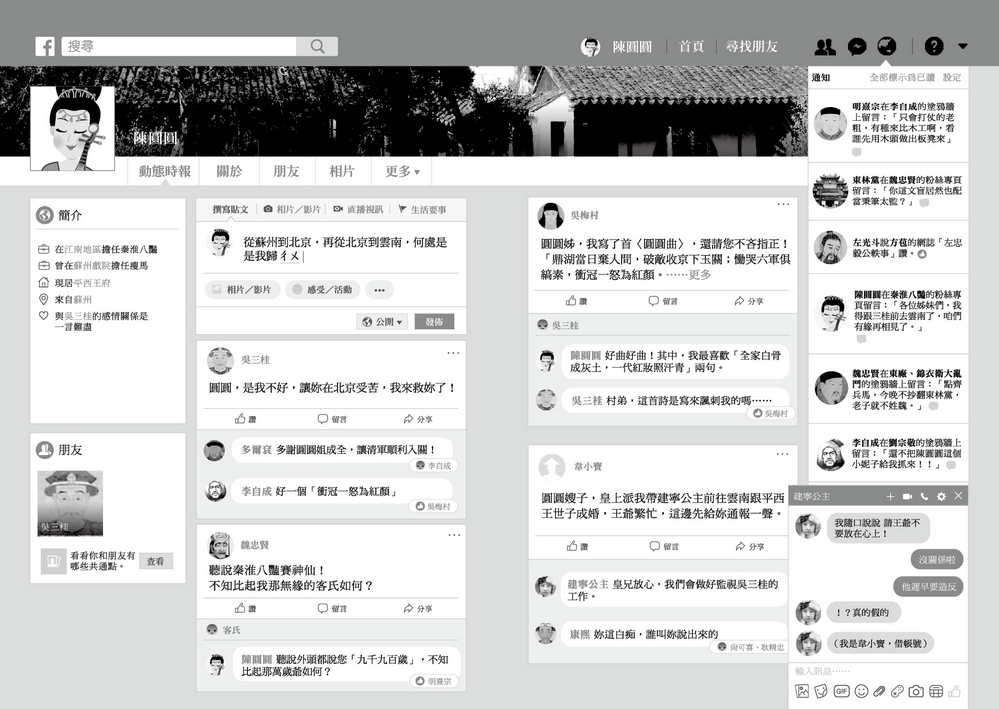The width and height of the screenshot is (999, 709).
Task: Open 尋找朋友 find friends link
Action: (x=752, y=47)
